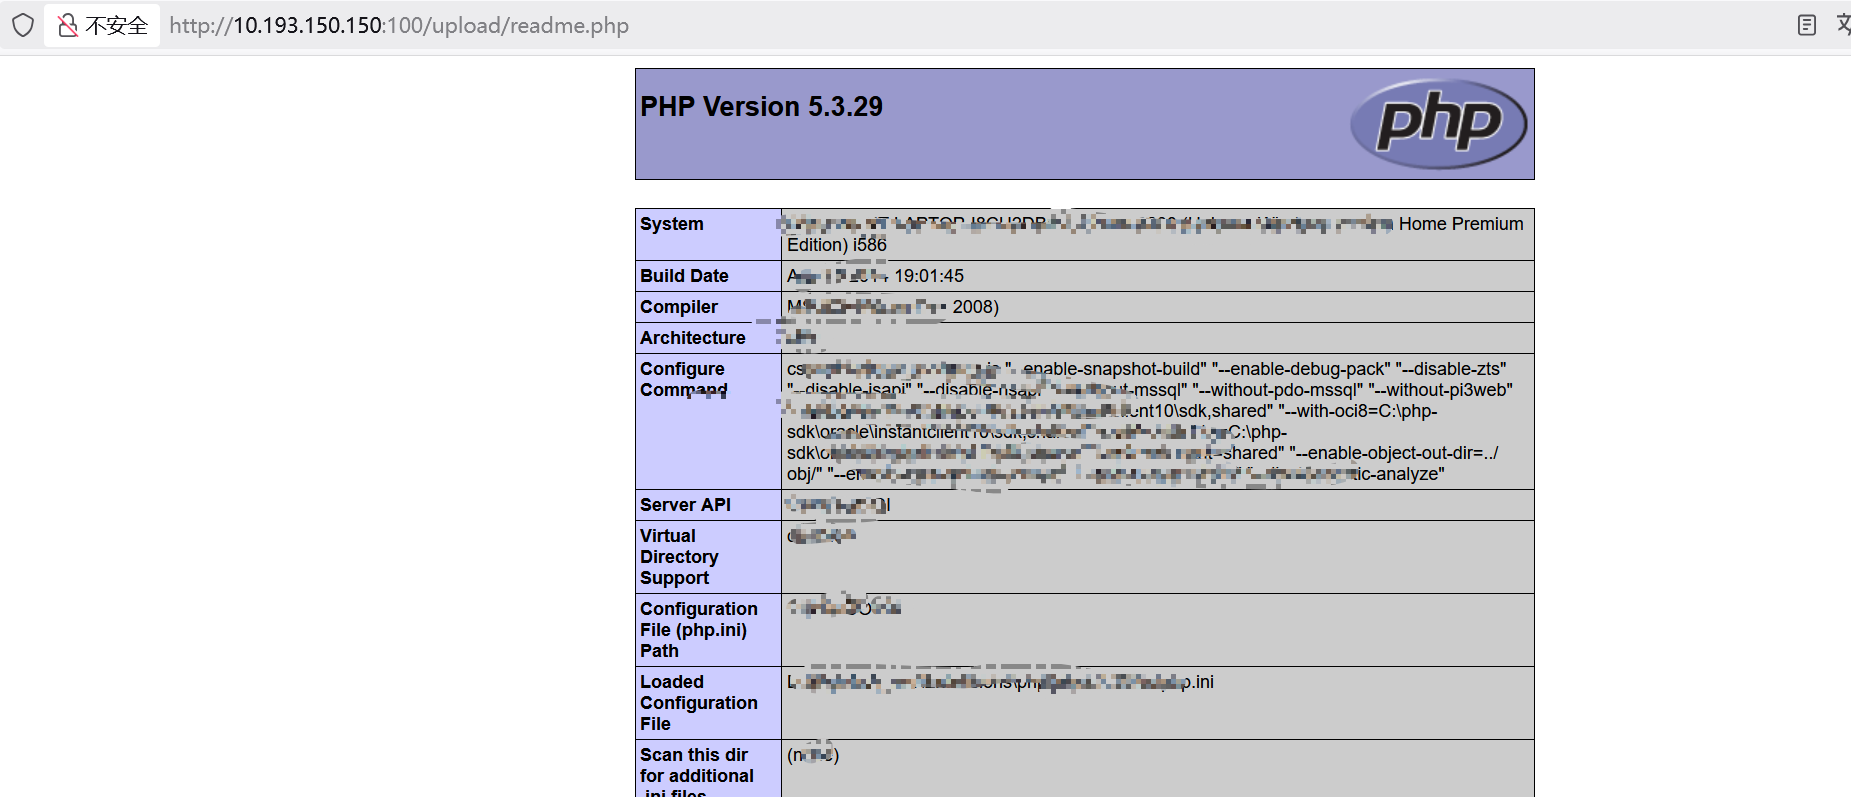
Task: Toggle reader view icon in address bar
Action: coord(1806,25)
